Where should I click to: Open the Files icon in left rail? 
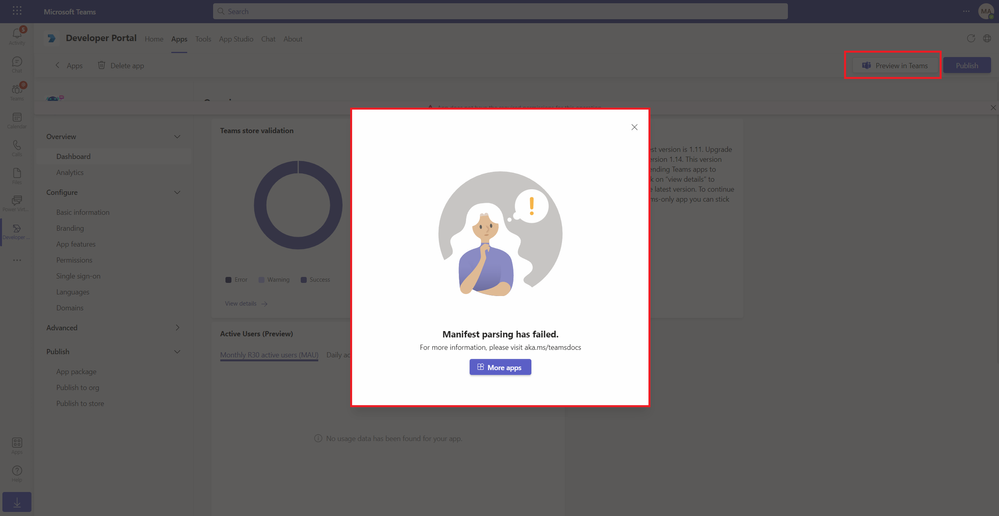[17, 175]
